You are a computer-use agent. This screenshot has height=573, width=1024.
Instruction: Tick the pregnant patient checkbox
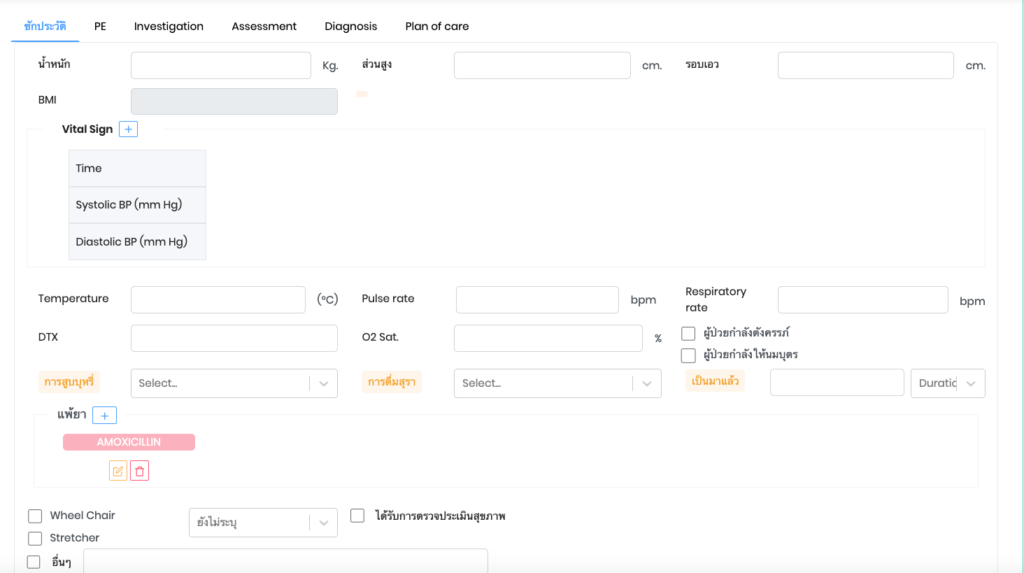[x=688, y=334]
